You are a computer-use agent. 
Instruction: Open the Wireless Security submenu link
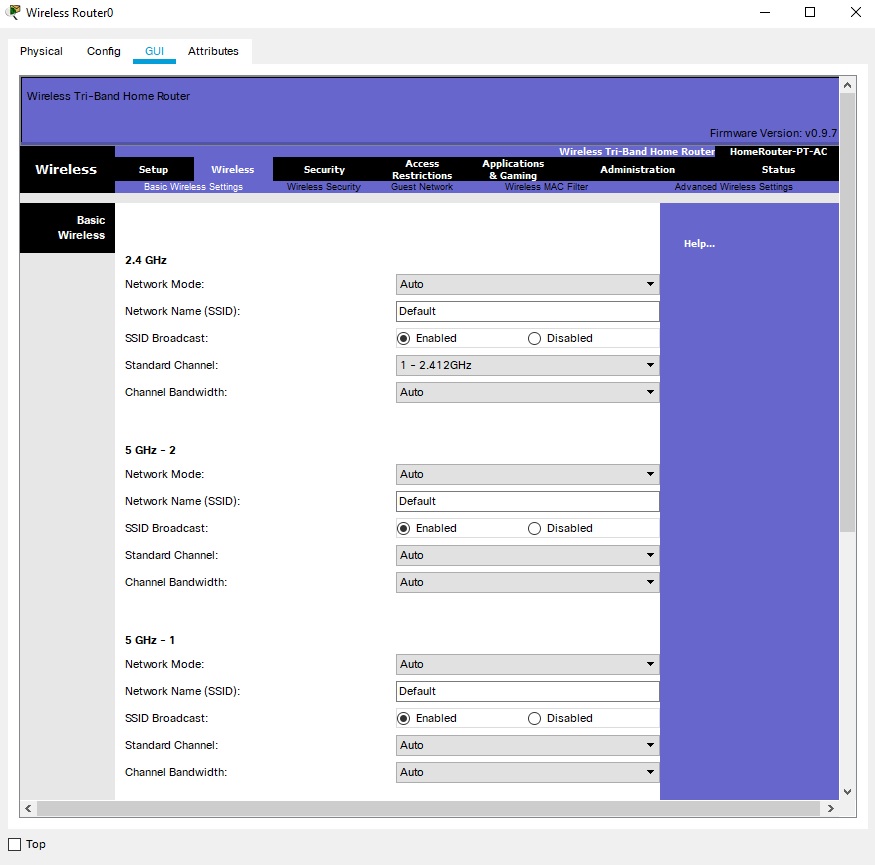point(323,187)
